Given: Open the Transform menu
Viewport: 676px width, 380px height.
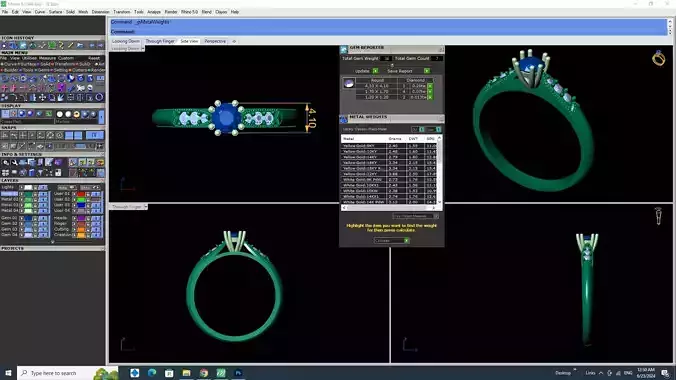Looking at the screenshot, I should 122,12.
